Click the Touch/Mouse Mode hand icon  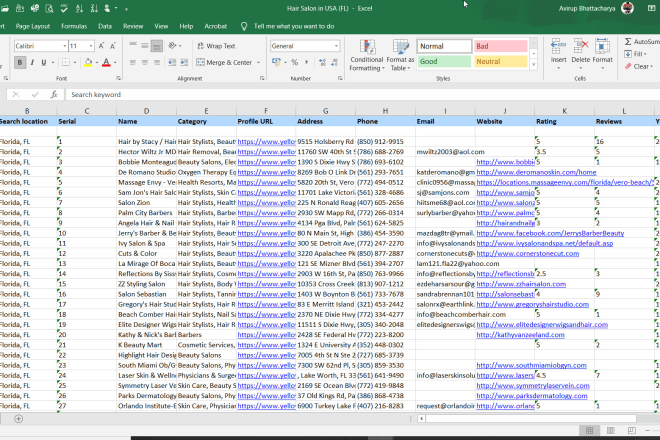tap(108, 8)
